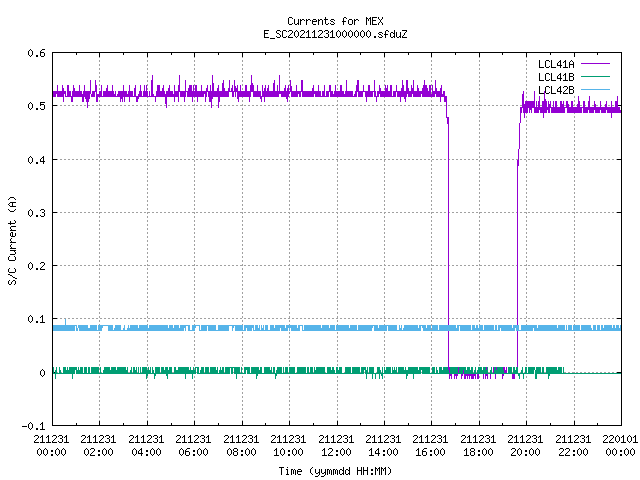Click the y-axis tick value 0 at zero line
640x480 pixels.
pos(42,373)
